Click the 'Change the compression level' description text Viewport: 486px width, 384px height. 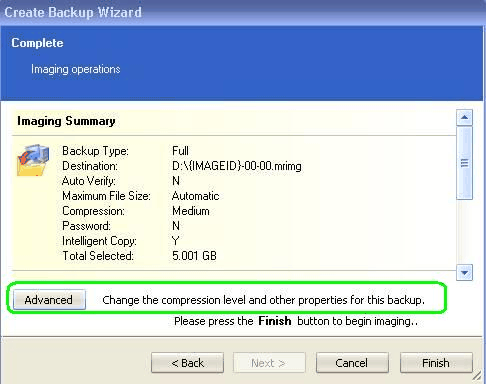pos(263,300)
